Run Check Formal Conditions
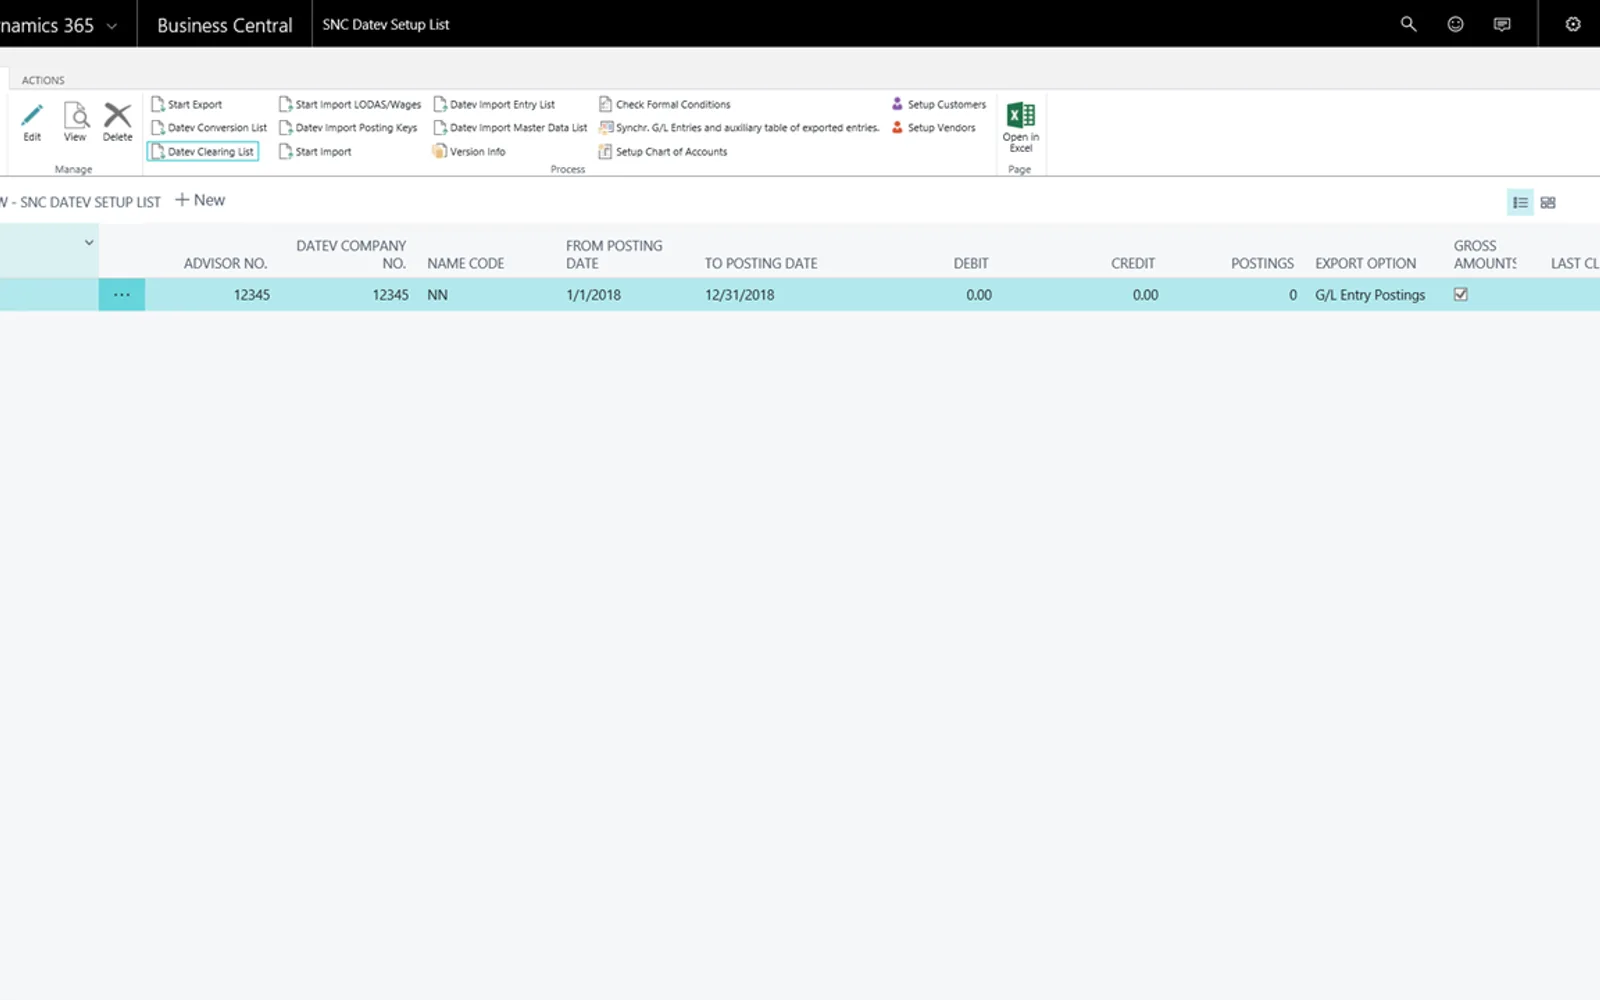 (x=665, y=104)
